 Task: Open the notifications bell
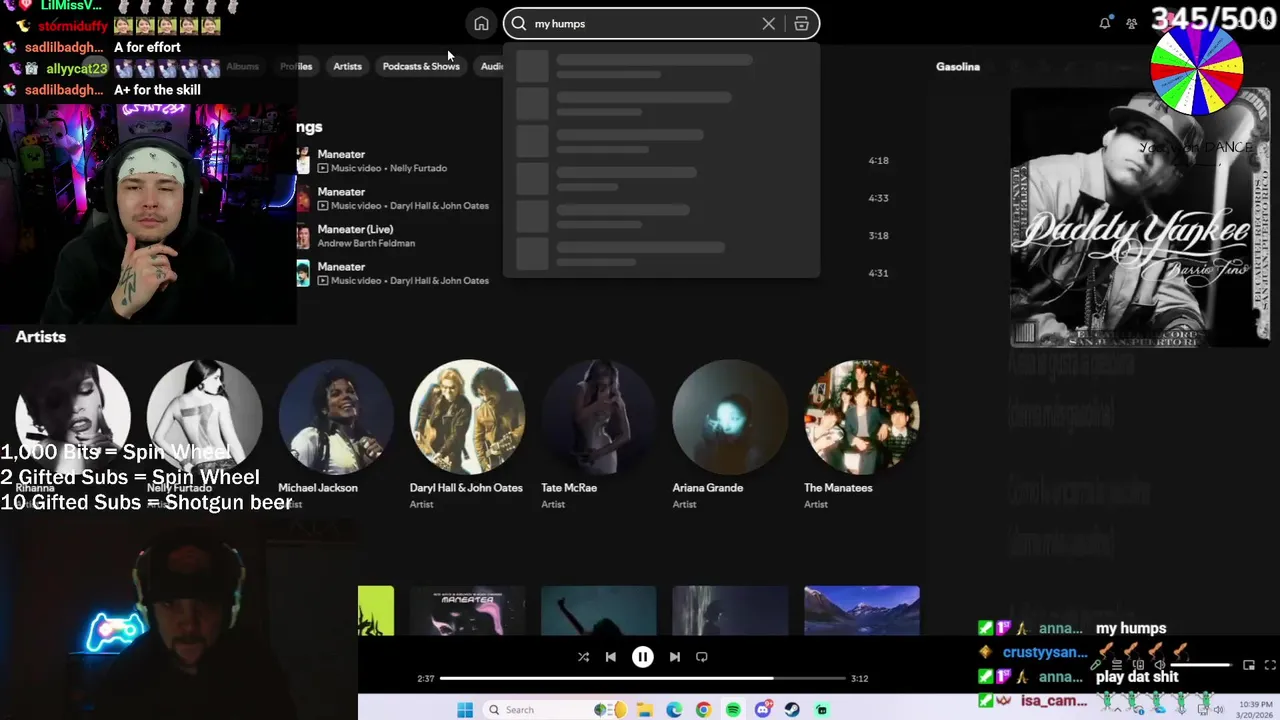[1105, 24]
